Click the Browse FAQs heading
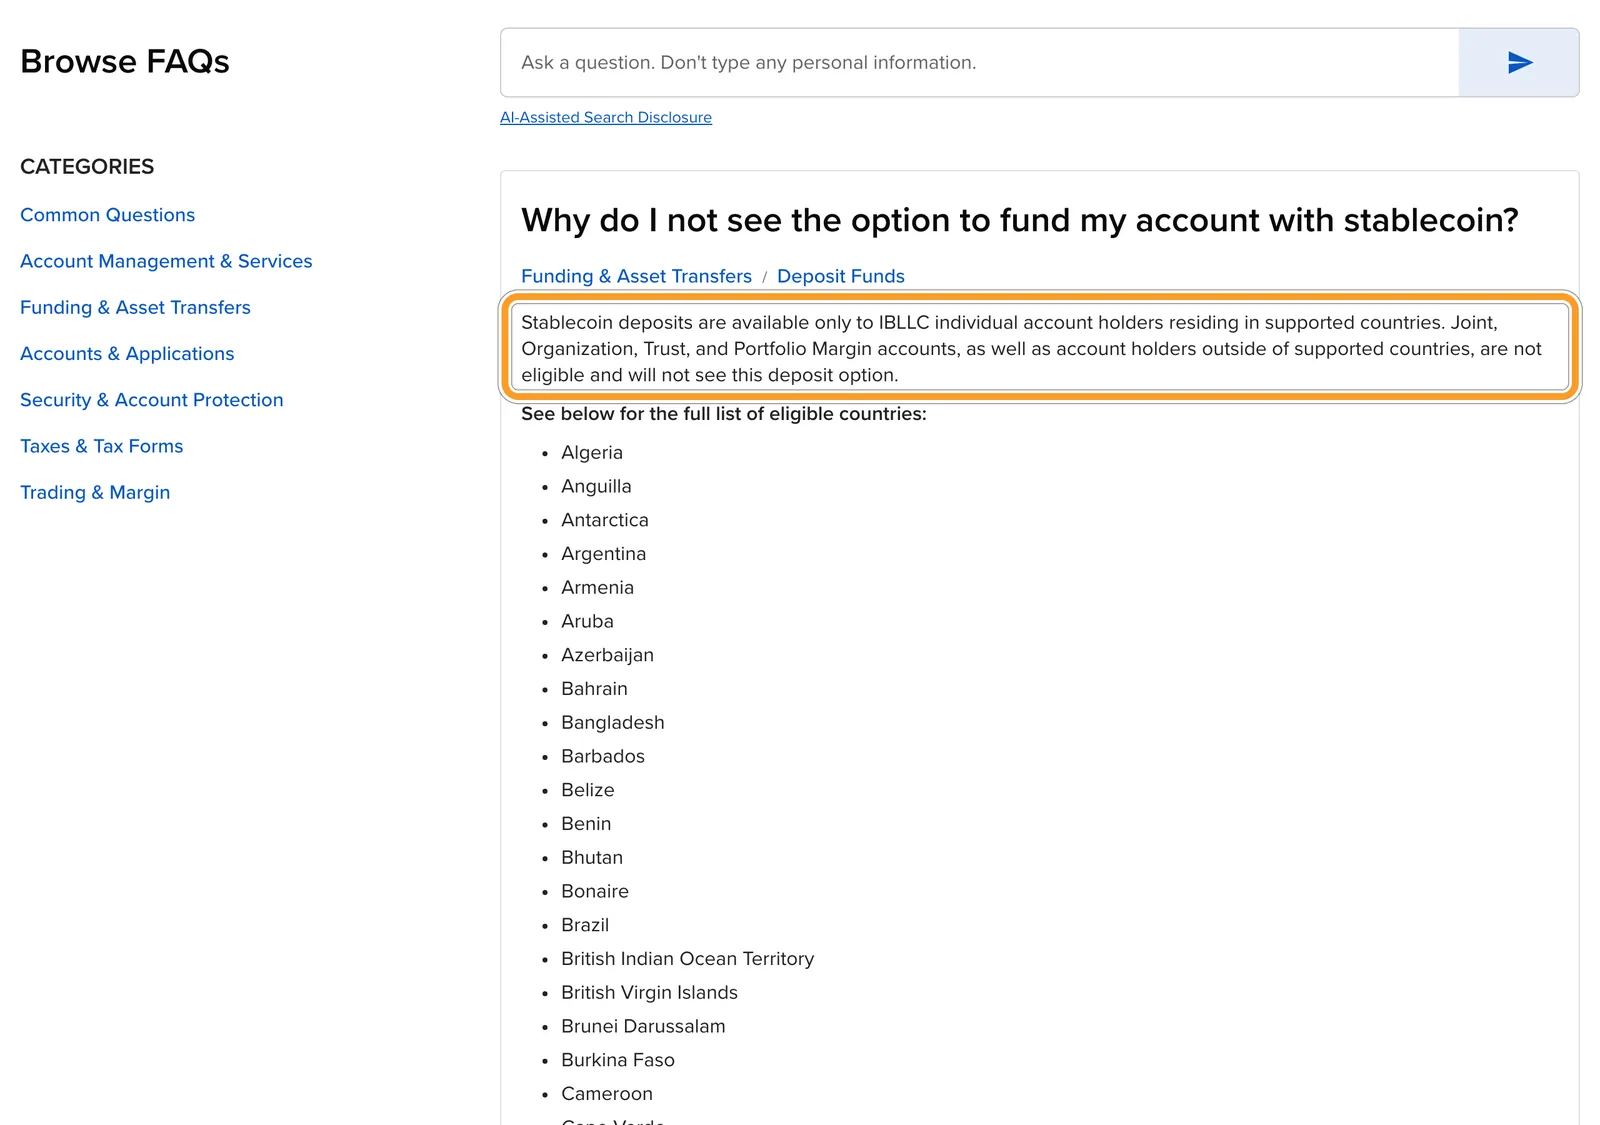The height and width of the screenshot is (1125, 1600). [125, 61]
